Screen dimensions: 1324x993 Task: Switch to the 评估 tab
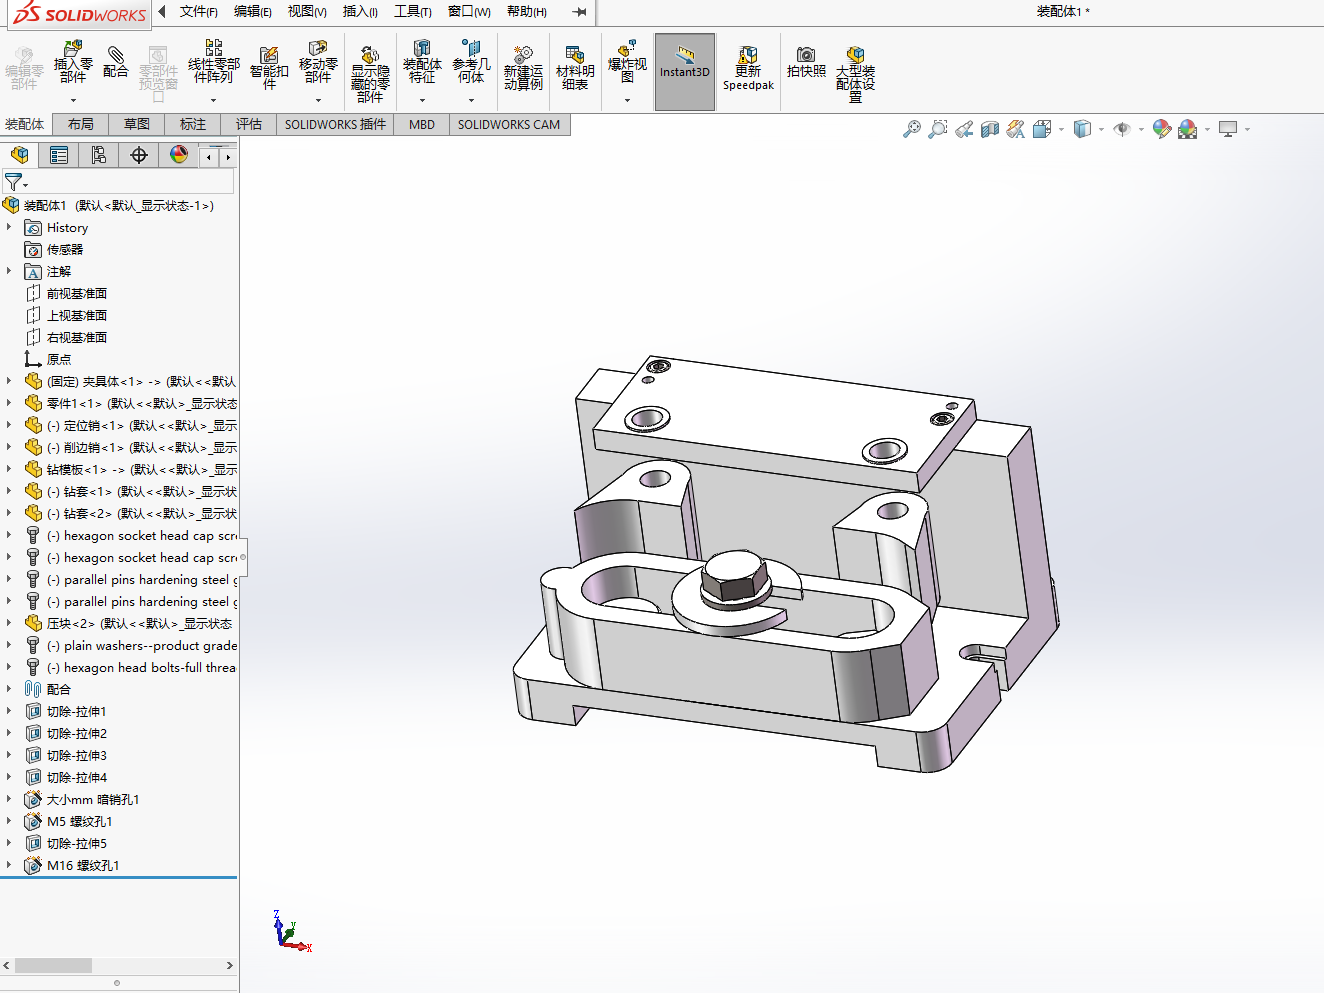pos(249,124)
